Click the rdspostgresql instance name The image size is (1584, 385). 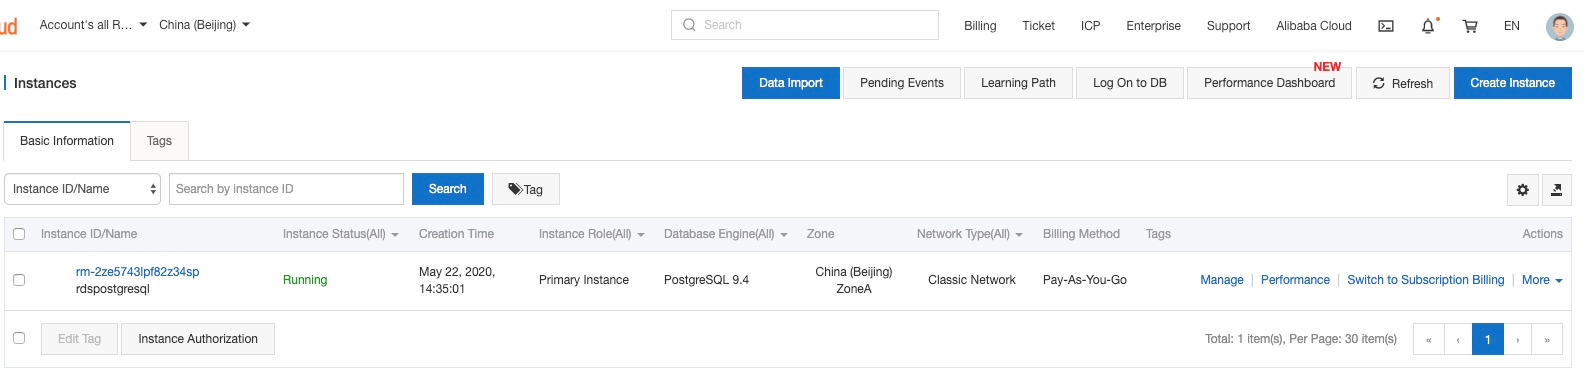(x=112, y=289)
